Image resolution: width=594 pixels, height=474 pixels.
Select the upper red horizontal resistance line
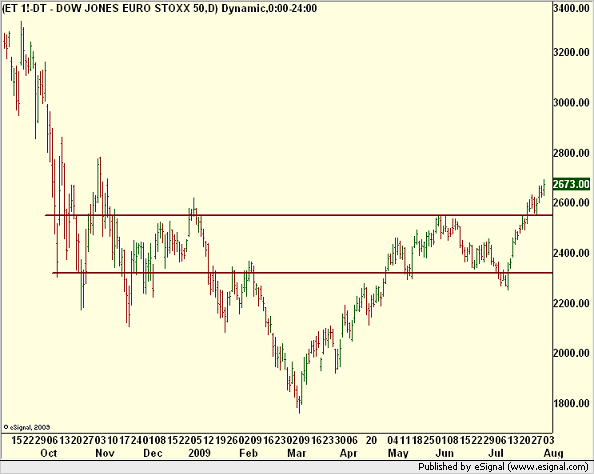(299, 215)
